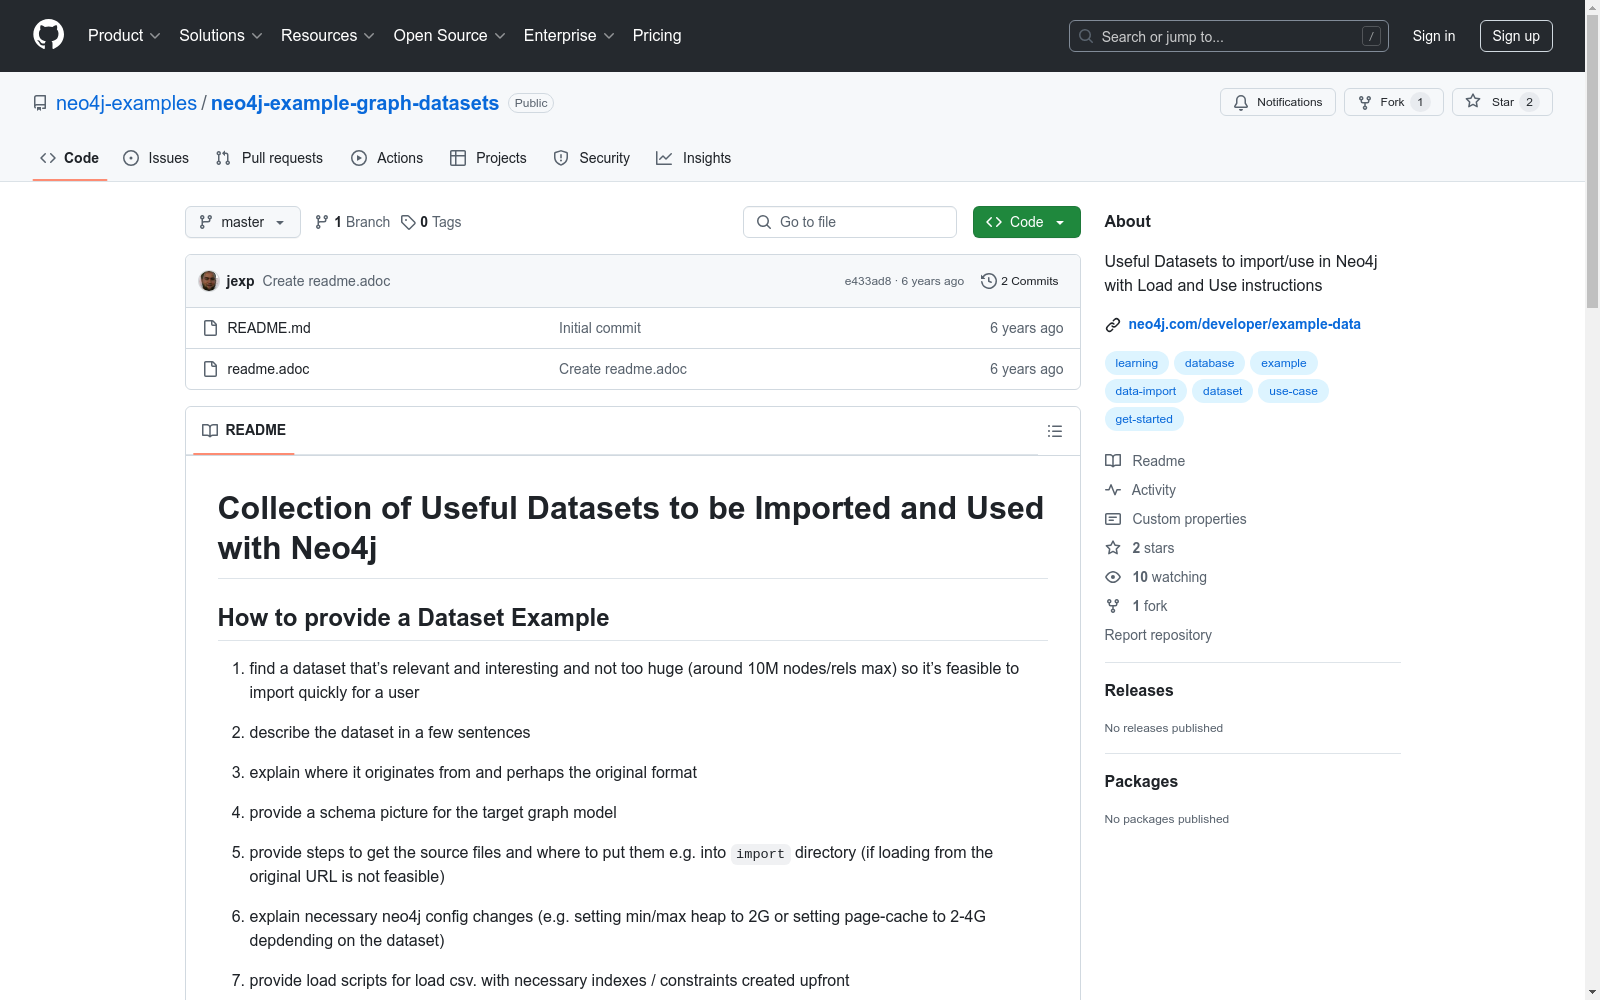This screenshot has width=1600, height=1000.
Task: Click the Sign up button
Action: point(1516,36)
